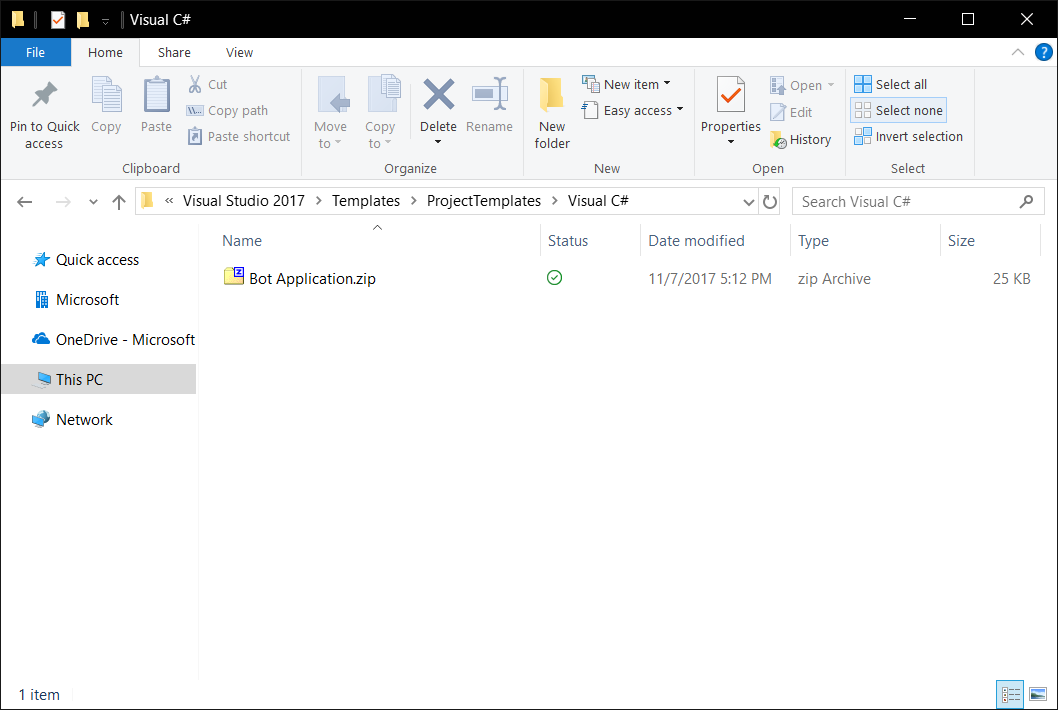The image size is (1058, 710).
Task: Click the Copy to icon
Action: pos(383,94)
